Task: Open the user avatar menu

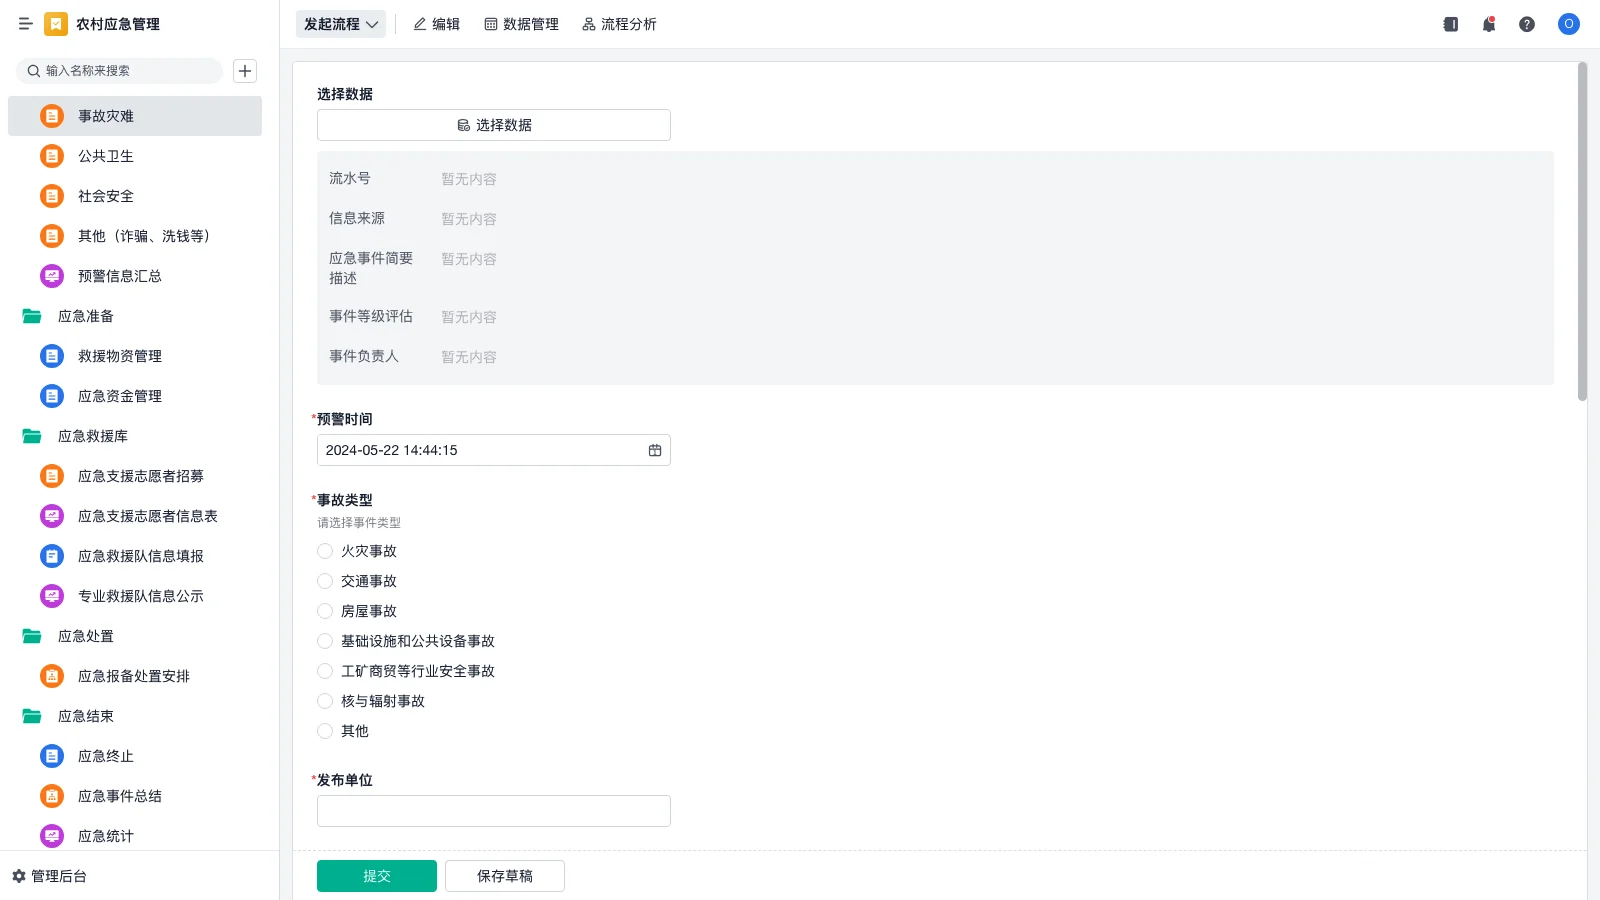Action: tap(1569, 24)
